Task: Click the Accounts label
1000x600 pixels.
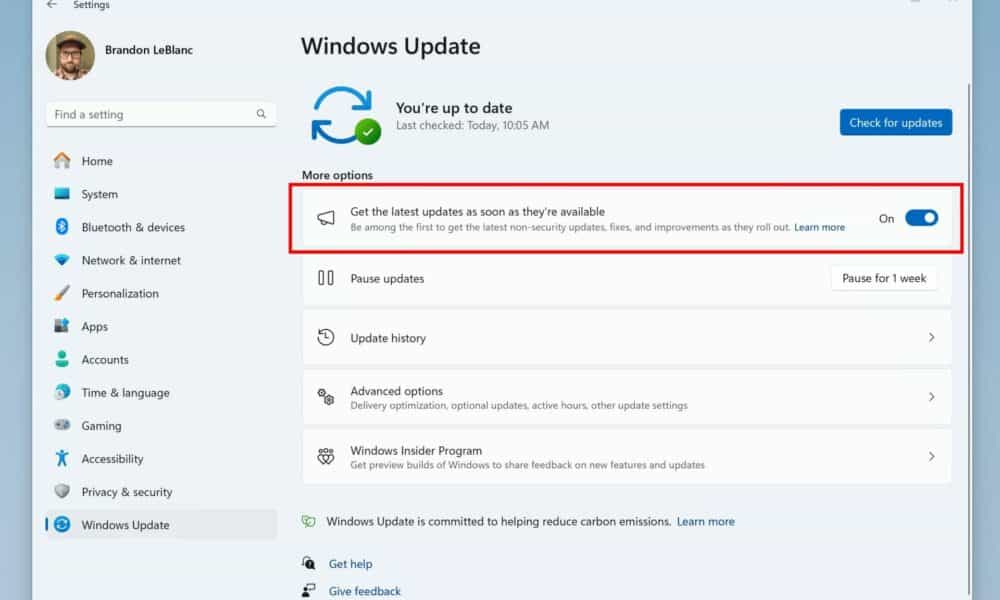Action: pos(105,360)
